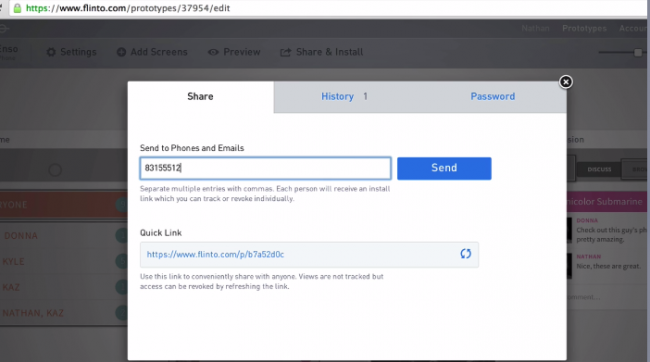This screenshot has height=362, width=650.
Task: Click the green lock icon in address bar
Action: 17,8
